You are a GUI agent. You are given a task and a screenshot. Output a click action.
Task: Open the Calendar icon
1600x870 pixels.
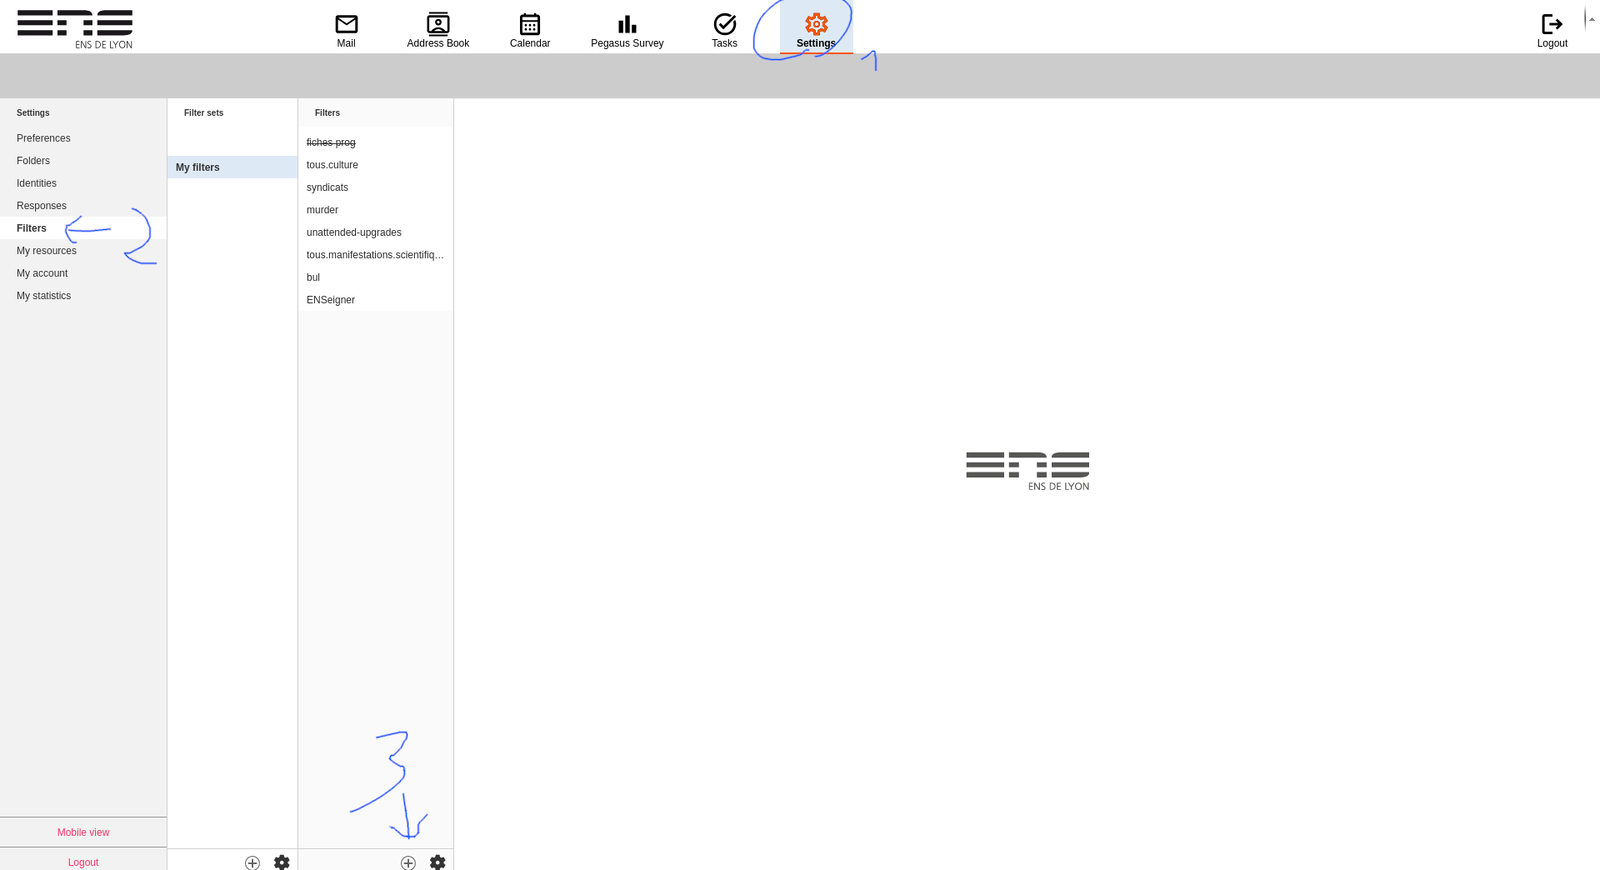(530, 24)
